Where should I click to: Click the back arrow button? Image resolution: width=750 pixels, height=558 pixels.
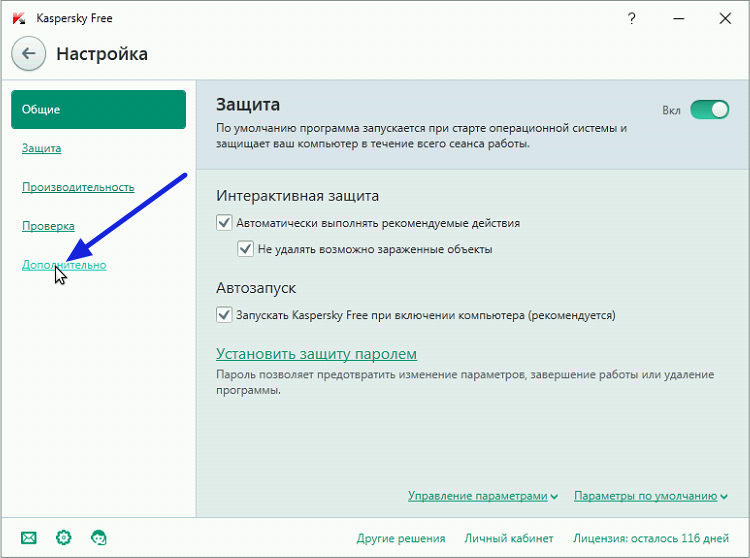29,54
